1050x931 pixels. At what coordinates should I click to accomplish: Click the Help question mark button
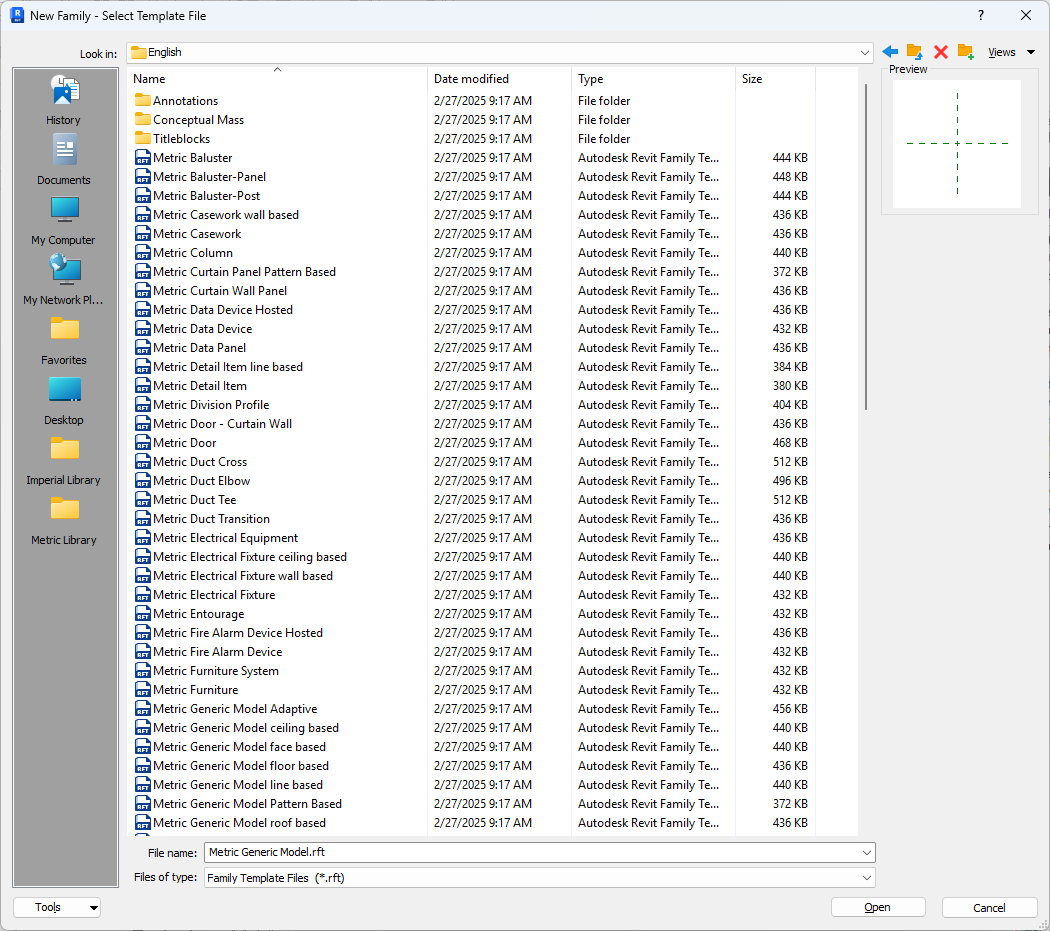click(x=980, y=15)
